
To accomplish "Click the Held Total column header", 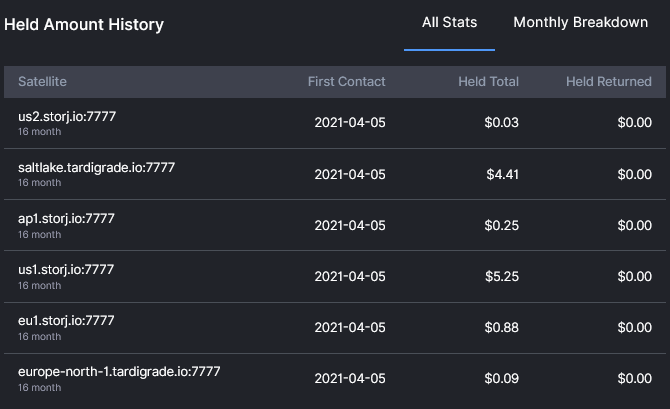I will (x=488, y=81).
